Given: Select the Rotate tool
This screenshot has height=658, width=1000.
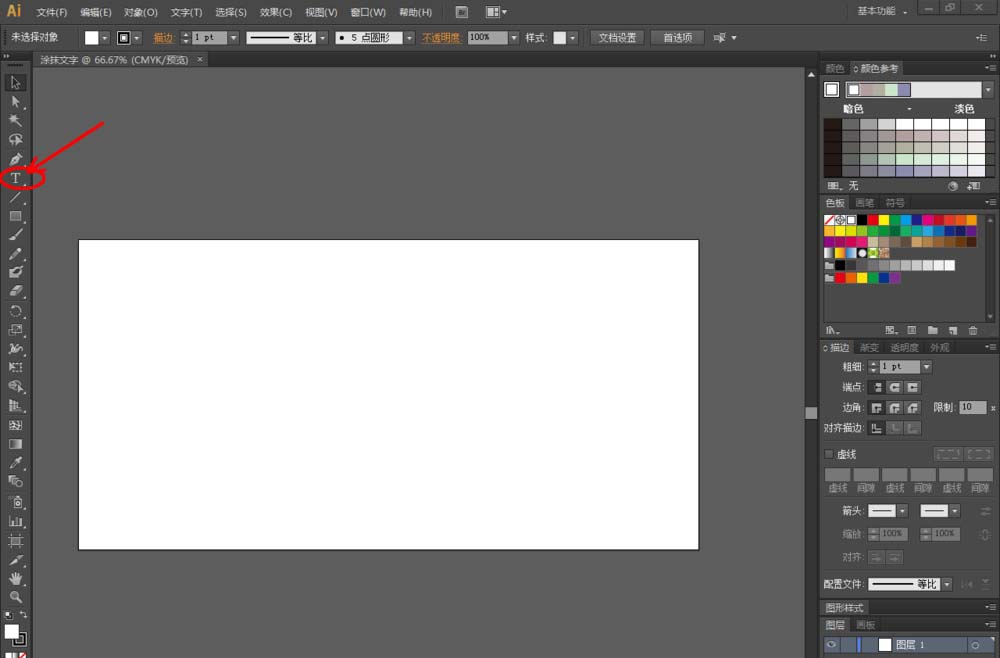Looking at the screenshot, I should point(15,311).
